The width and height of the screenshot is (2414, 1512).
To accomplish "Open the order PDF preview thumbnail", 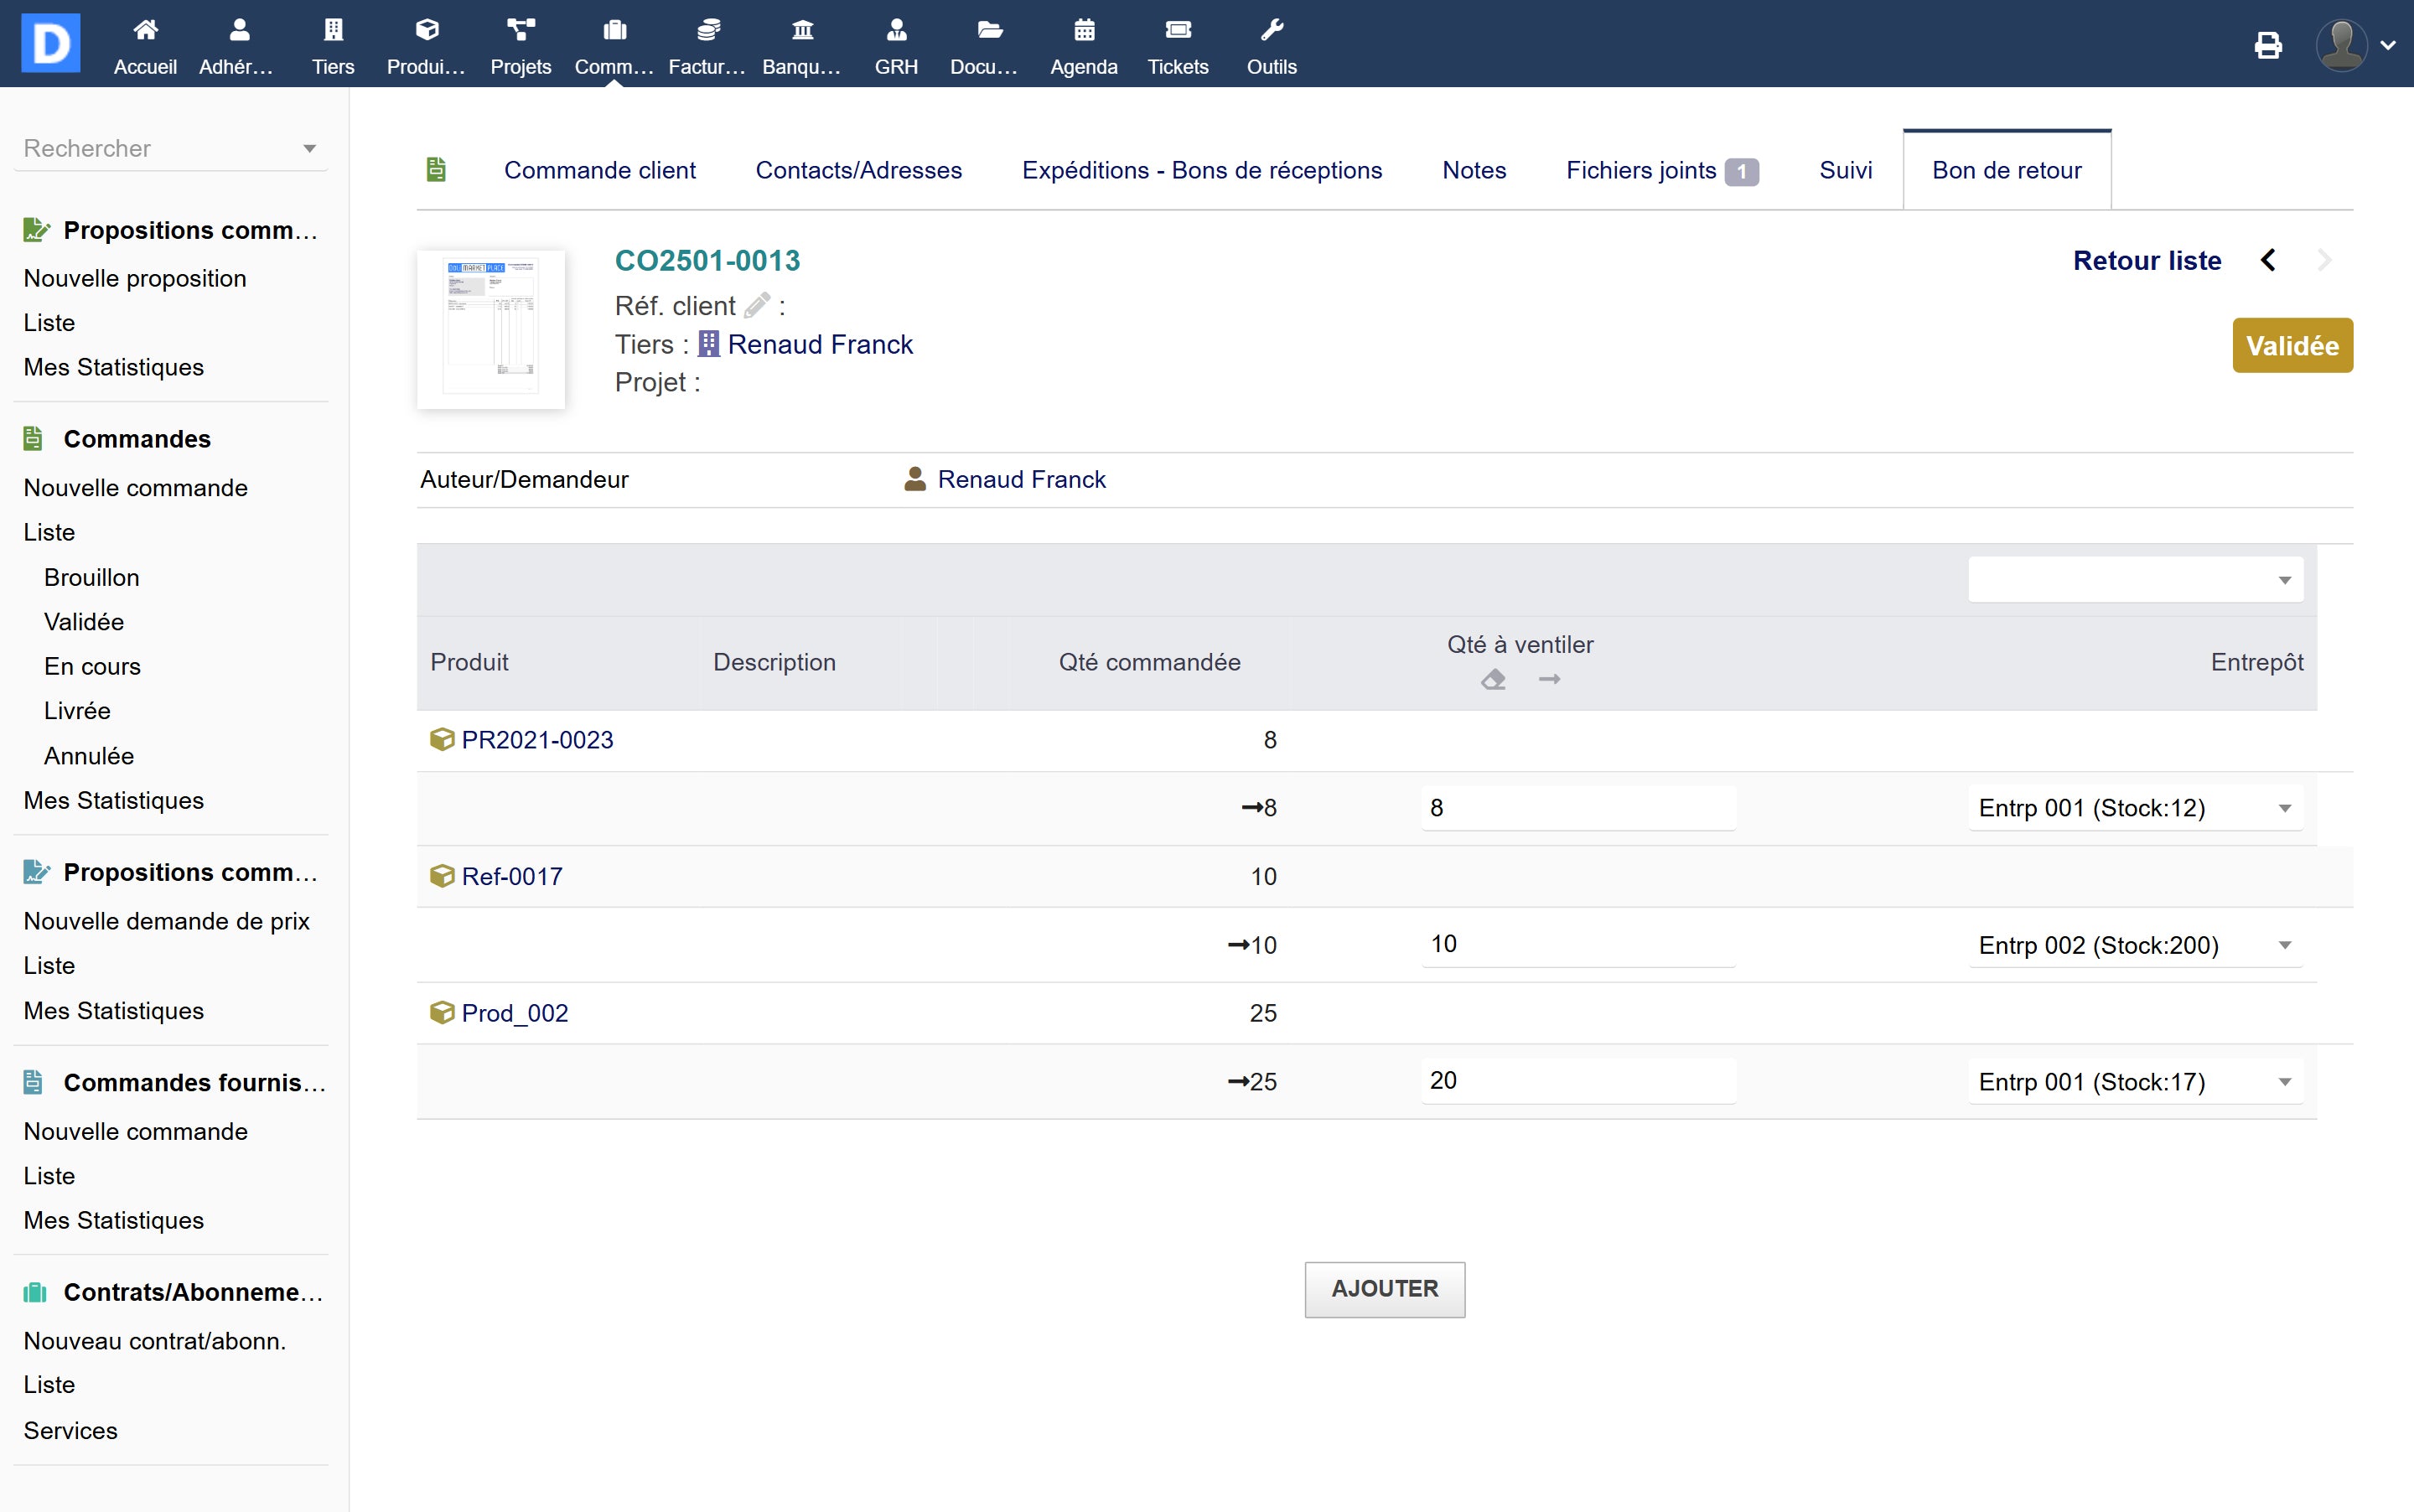I will tap(491, 329).
